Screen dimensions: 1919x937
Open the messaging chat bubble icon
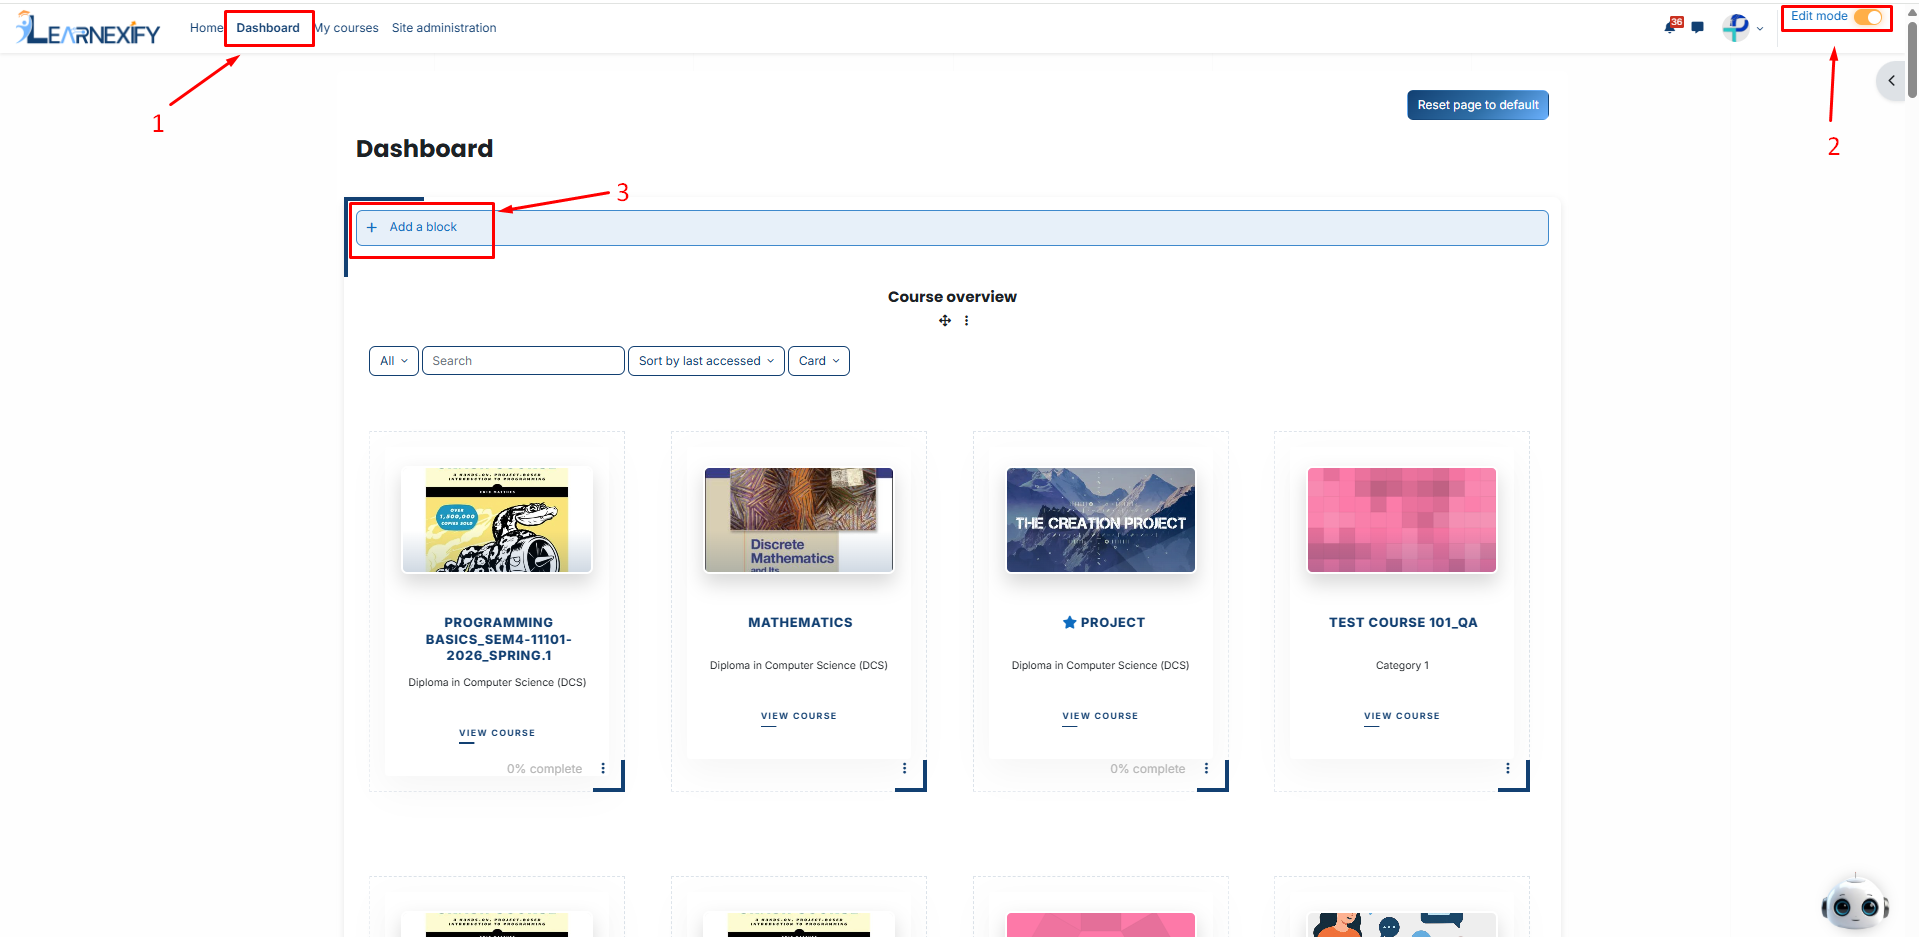(x=1697, y=27)
